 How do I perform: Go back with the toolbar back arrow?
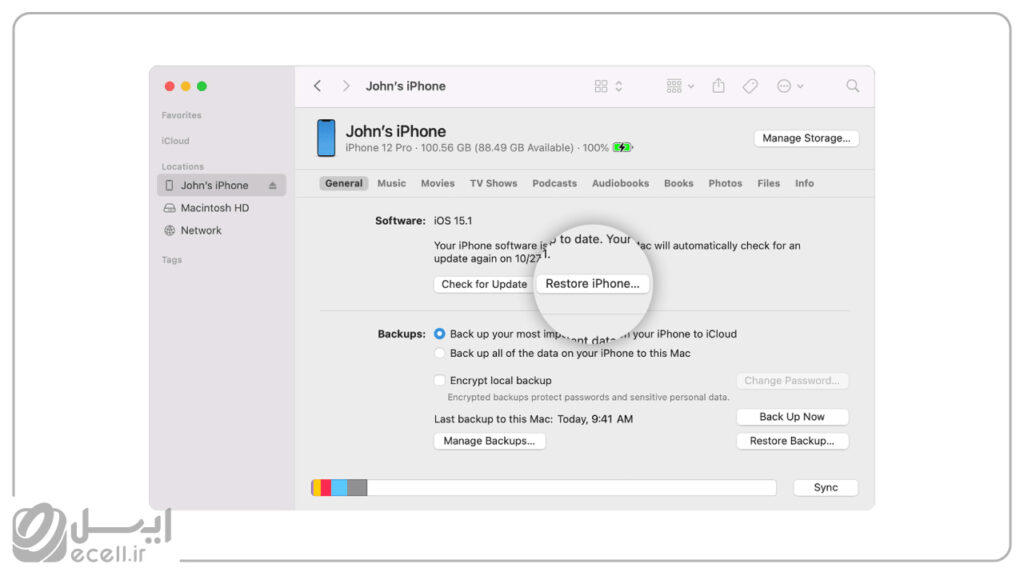[317, 86]
